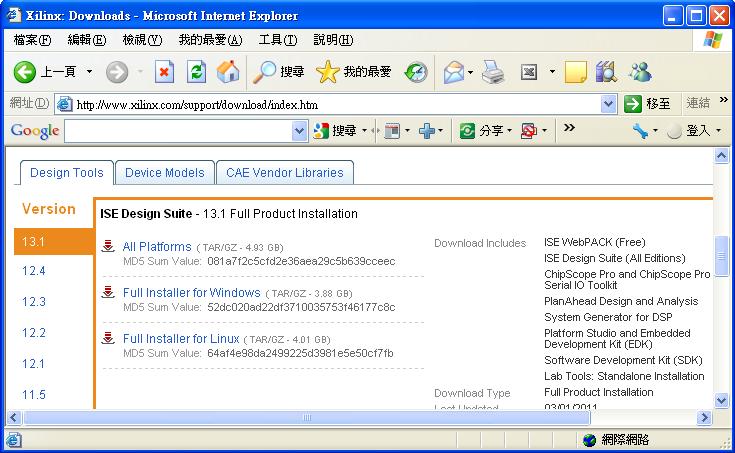The image size is (735, 453).
Task: Click the Messenger people icon
Action: (x=640, y=71)
